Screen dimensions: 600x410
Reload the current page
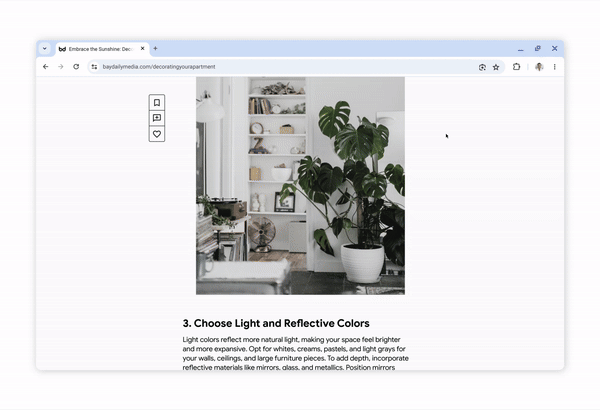(76, 67)
